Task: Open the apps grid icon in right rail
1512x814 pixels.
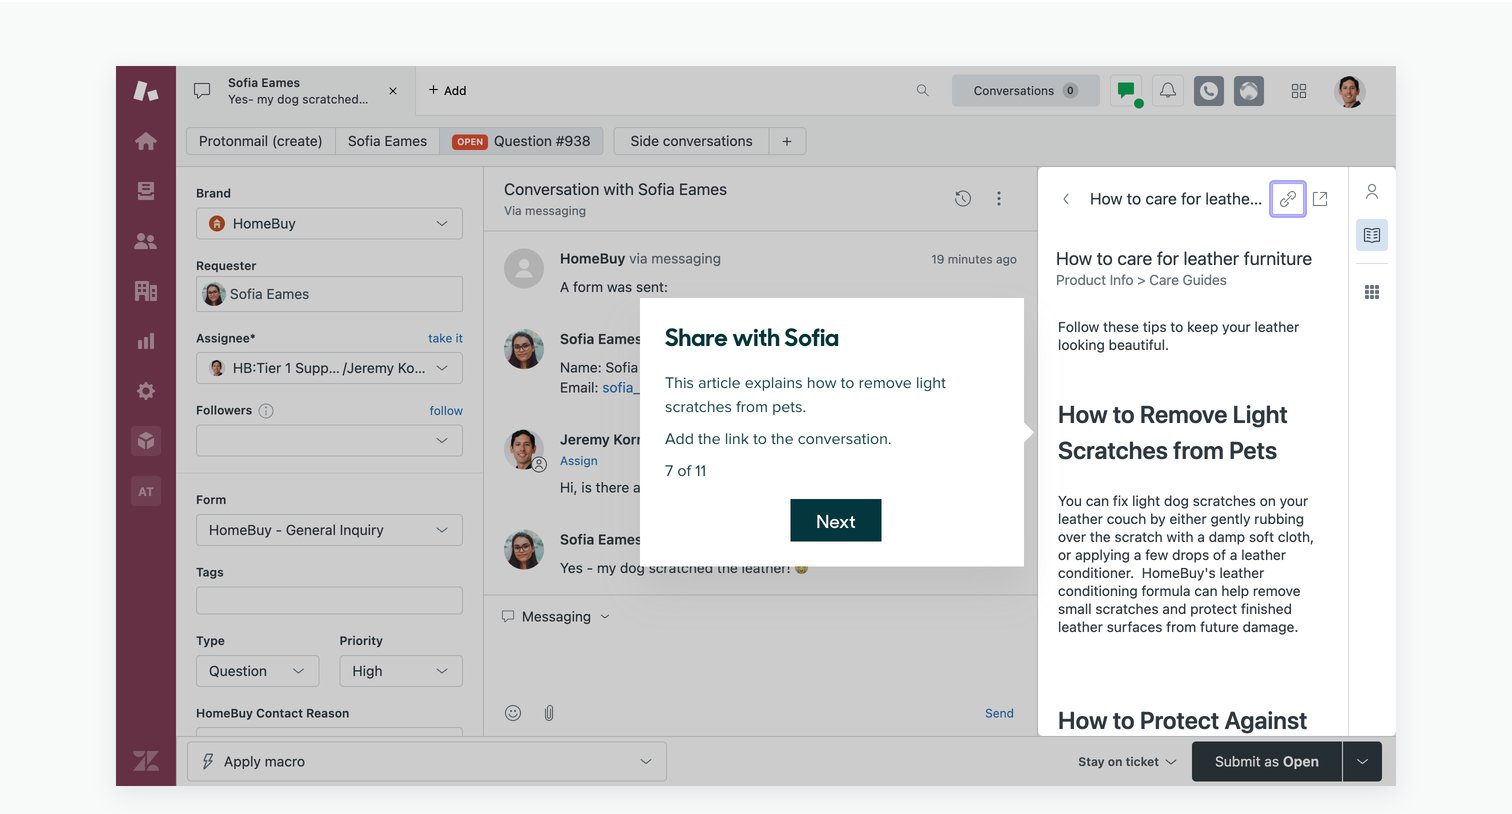Action: [x=1372, y=292]
